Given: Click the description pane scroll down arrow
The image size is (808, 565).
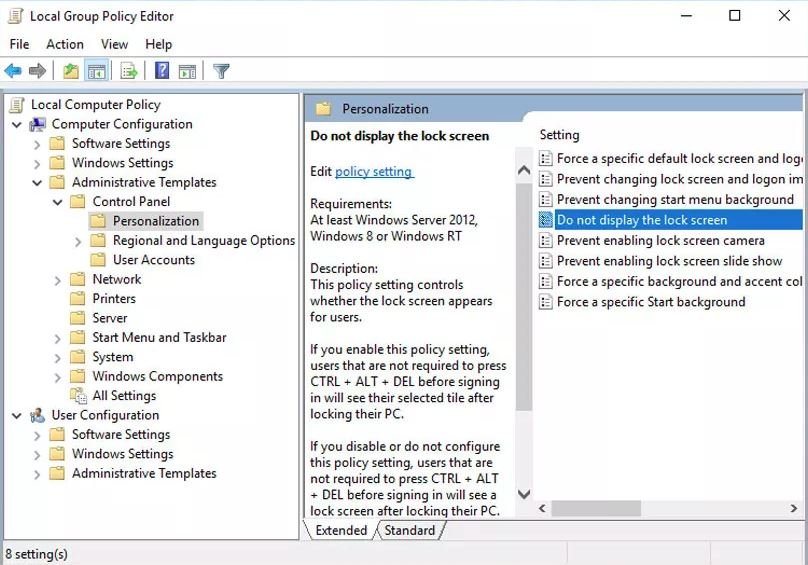Looking at the screenshot, I should pos(524,494).
